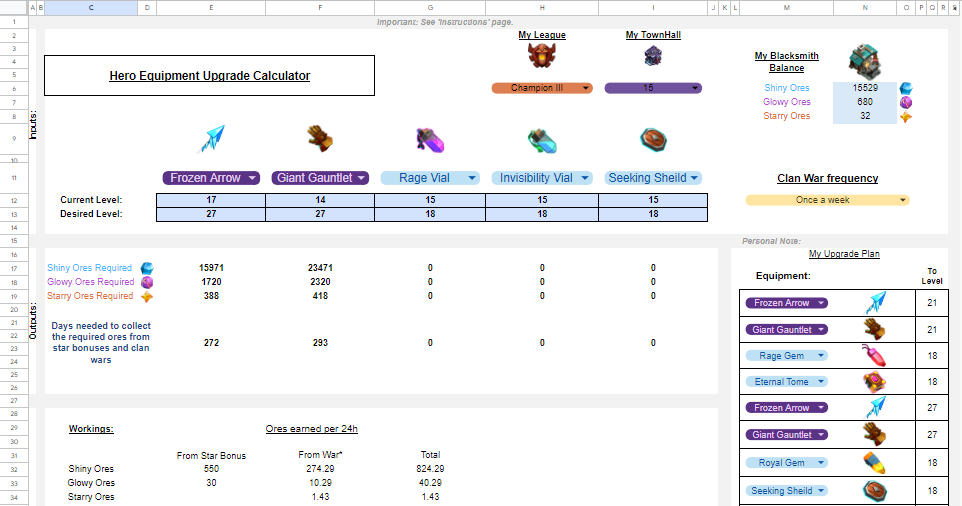Select Frozen Arrow desired level cell
This screenshot has width=962, height=506.
[x=211, y=214]
